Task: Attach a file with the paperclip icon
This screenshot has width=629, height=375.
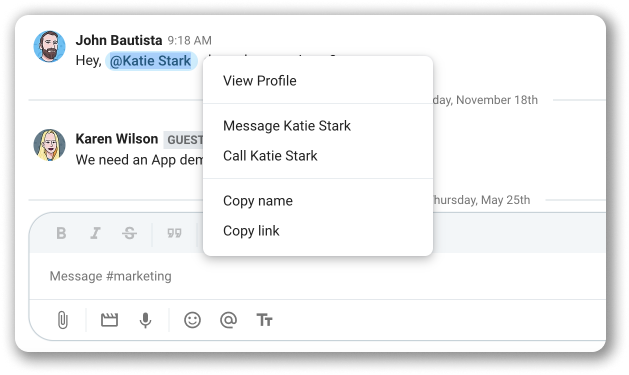Action: [63, 320]
